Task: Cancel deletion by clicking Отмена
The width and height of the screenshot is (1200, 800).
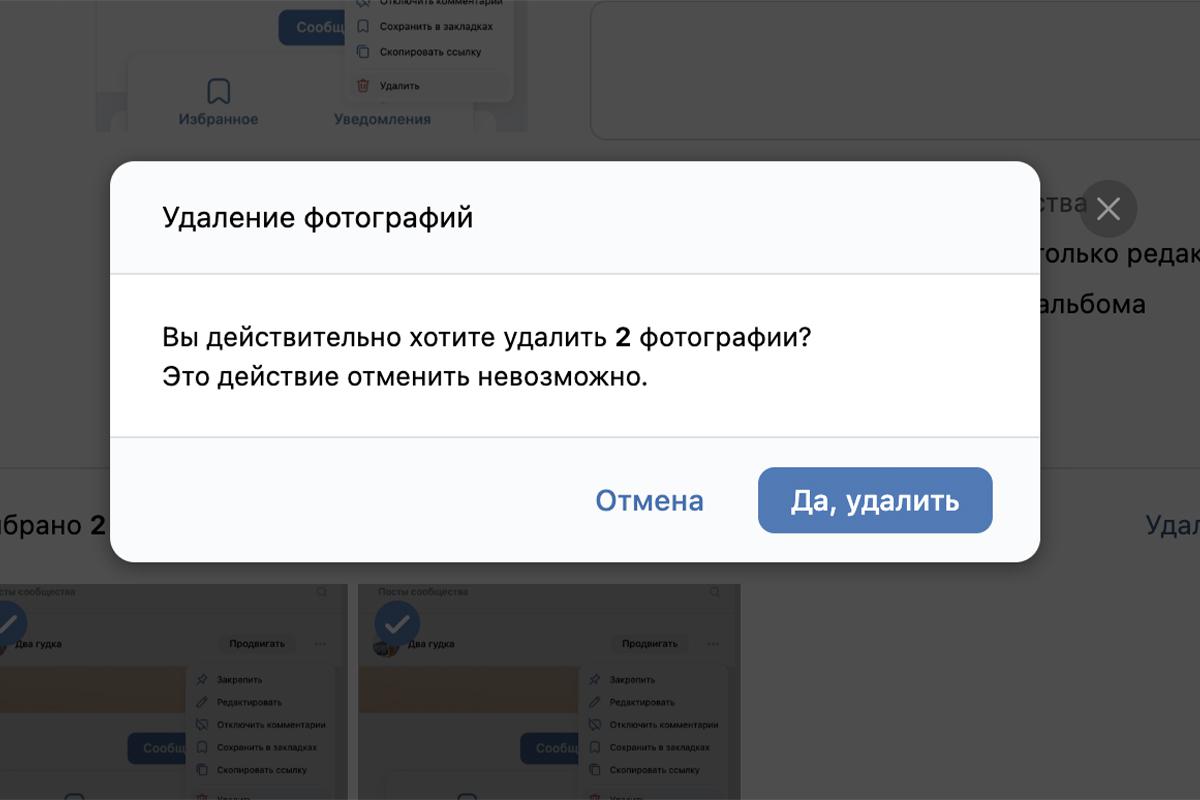Action: [649, 500]
